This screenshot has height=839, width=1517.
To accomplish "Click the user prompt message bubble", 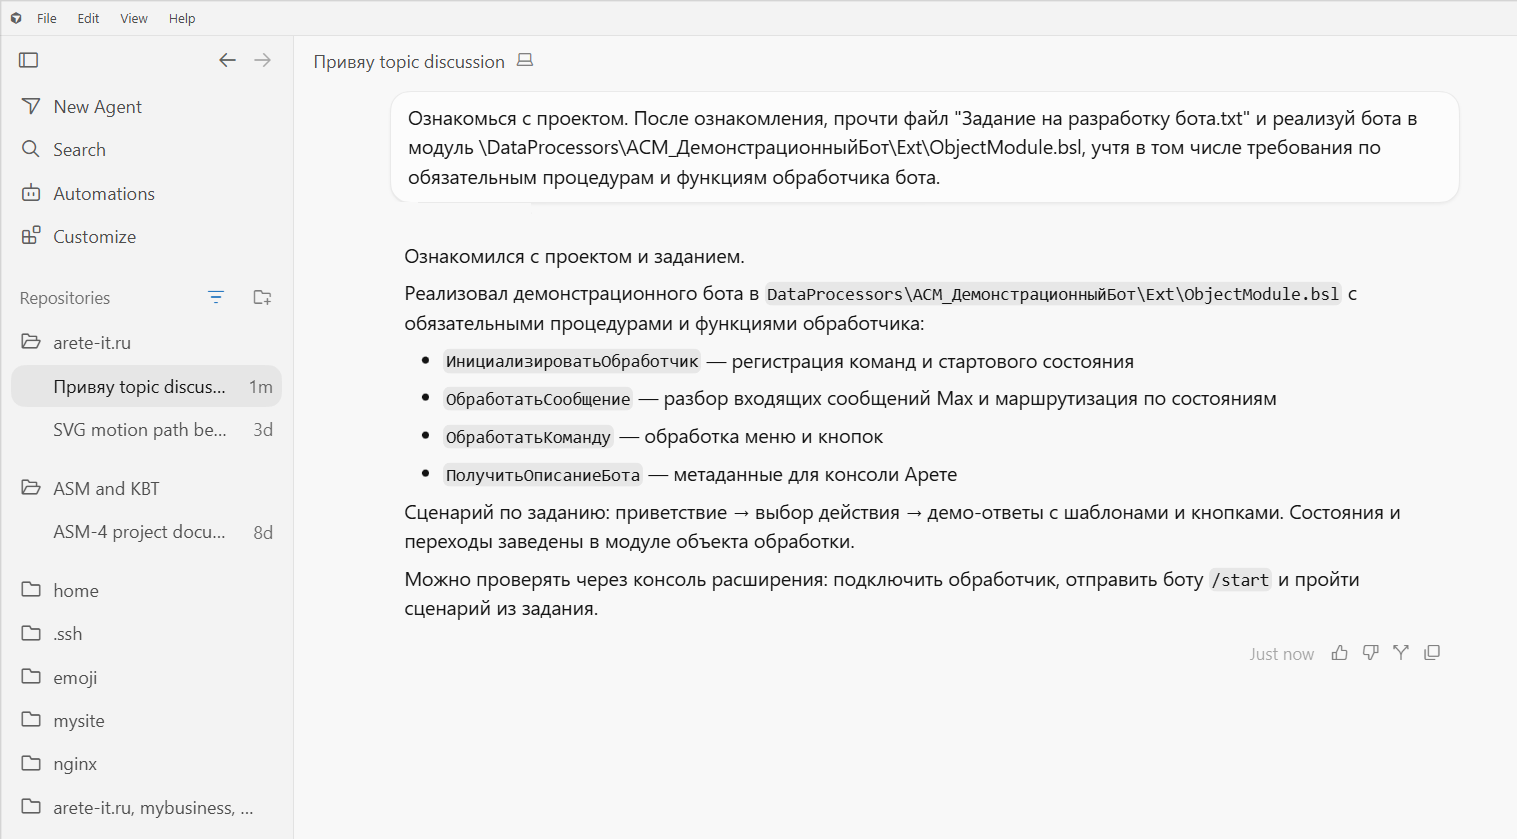I will tap(925, 147).
